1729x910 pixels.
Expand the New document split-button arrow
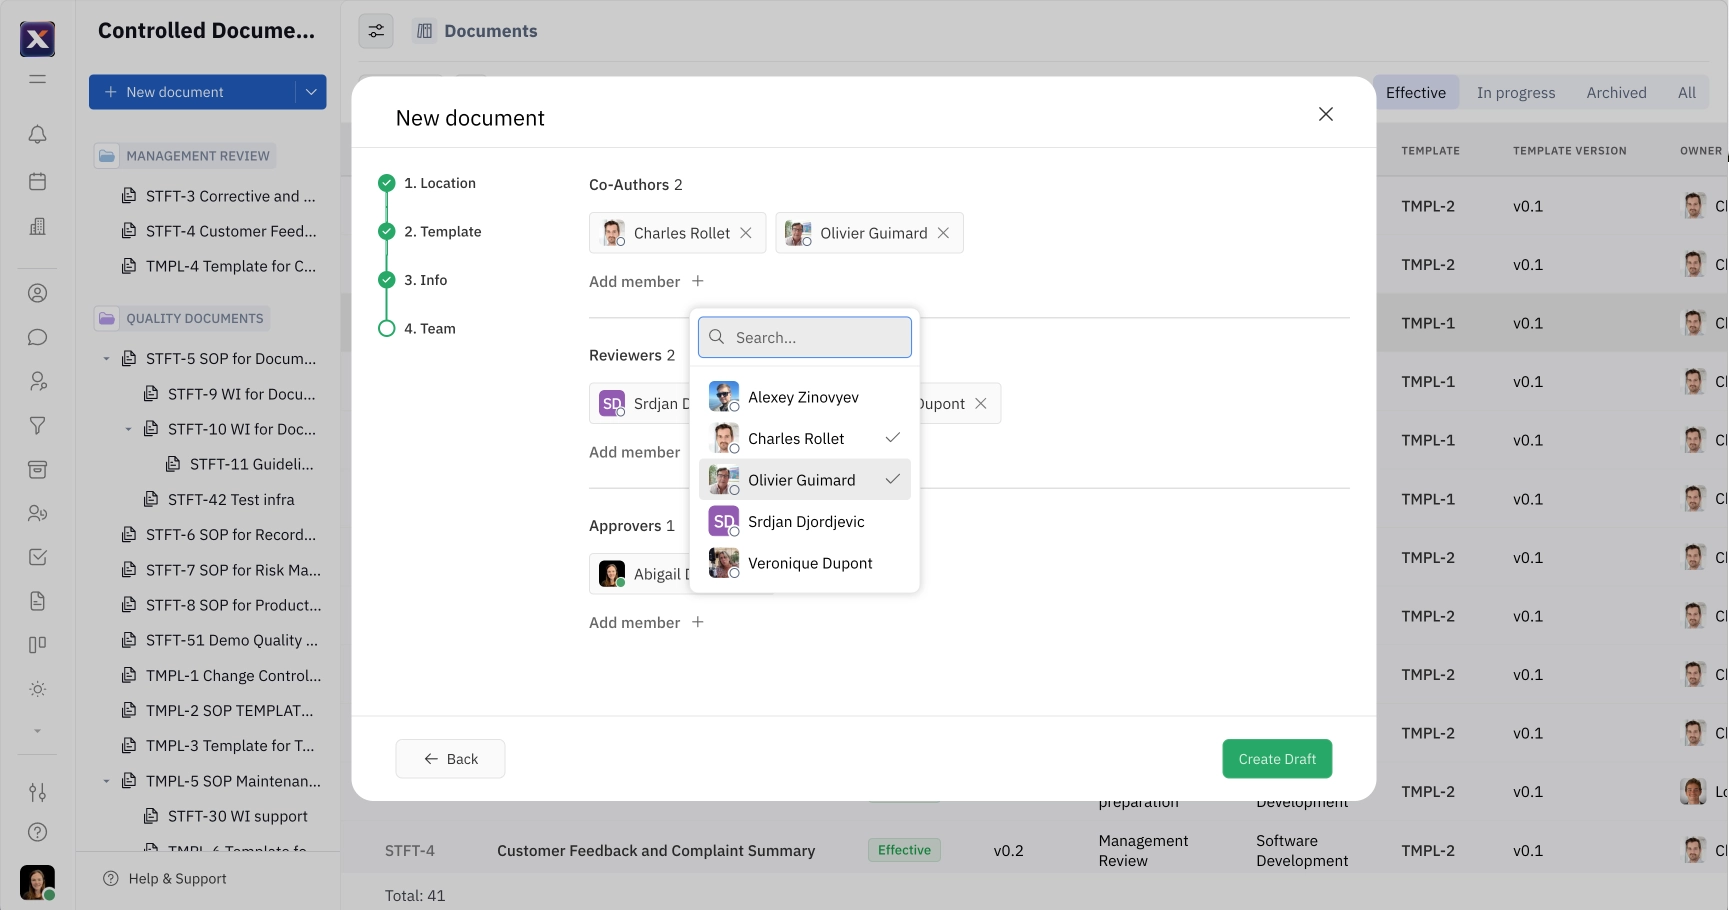pos(310,91)
